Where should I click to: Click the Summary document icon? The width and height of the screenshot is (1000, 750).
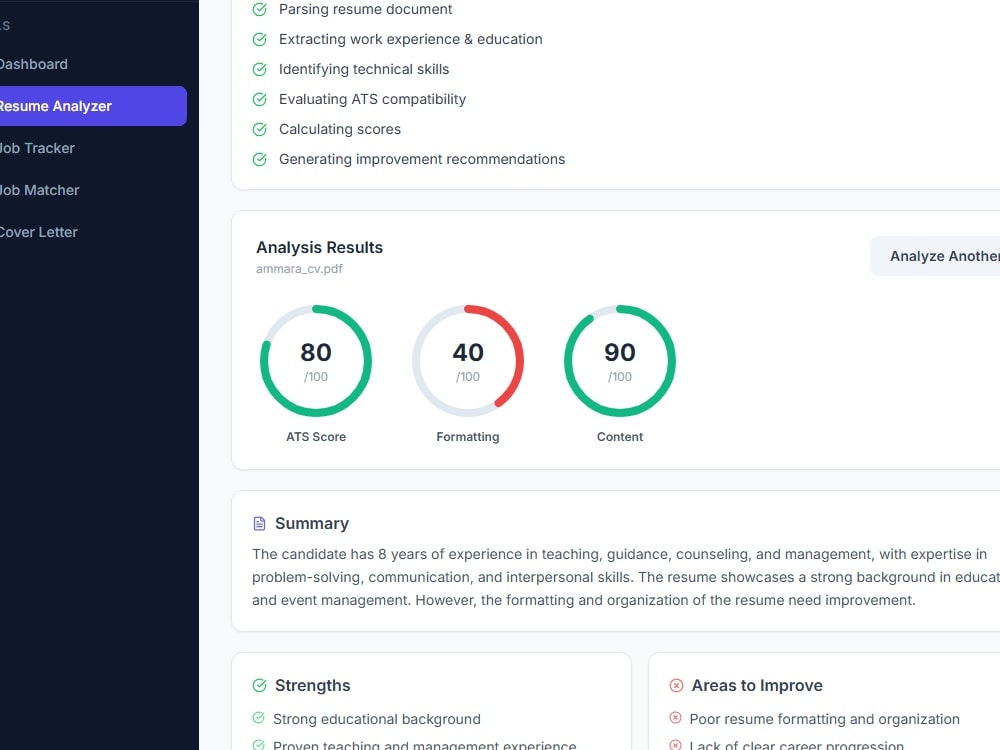pyautogui.click(x=260, y=524)
